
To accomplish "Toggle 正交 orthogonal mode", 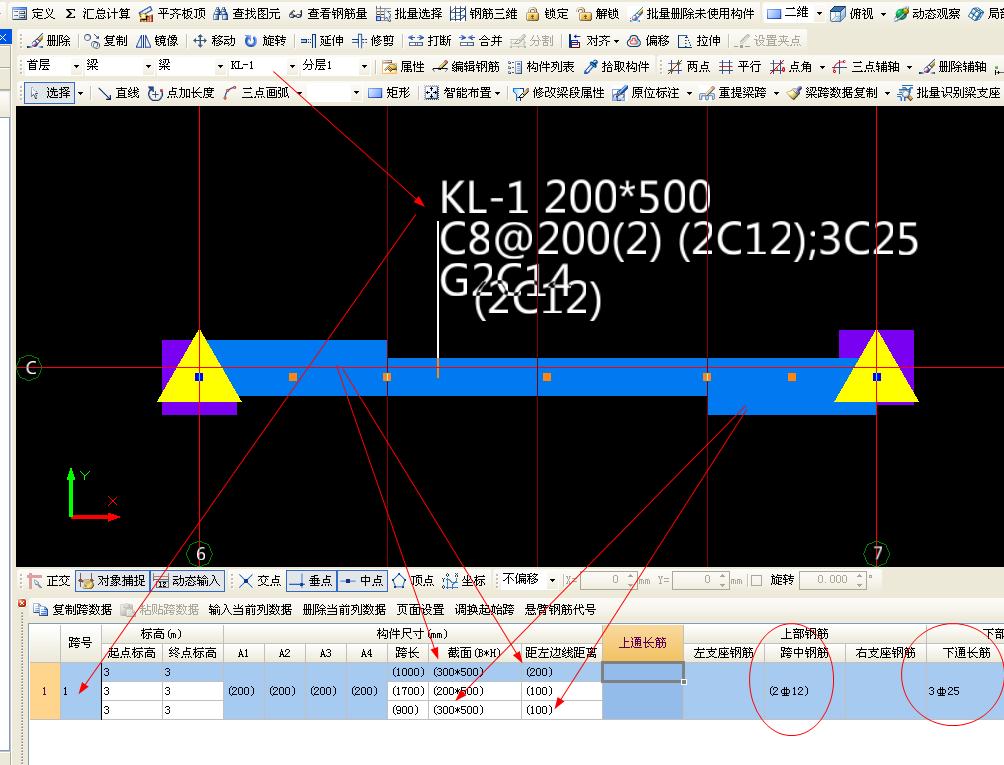I will point(49,581).
